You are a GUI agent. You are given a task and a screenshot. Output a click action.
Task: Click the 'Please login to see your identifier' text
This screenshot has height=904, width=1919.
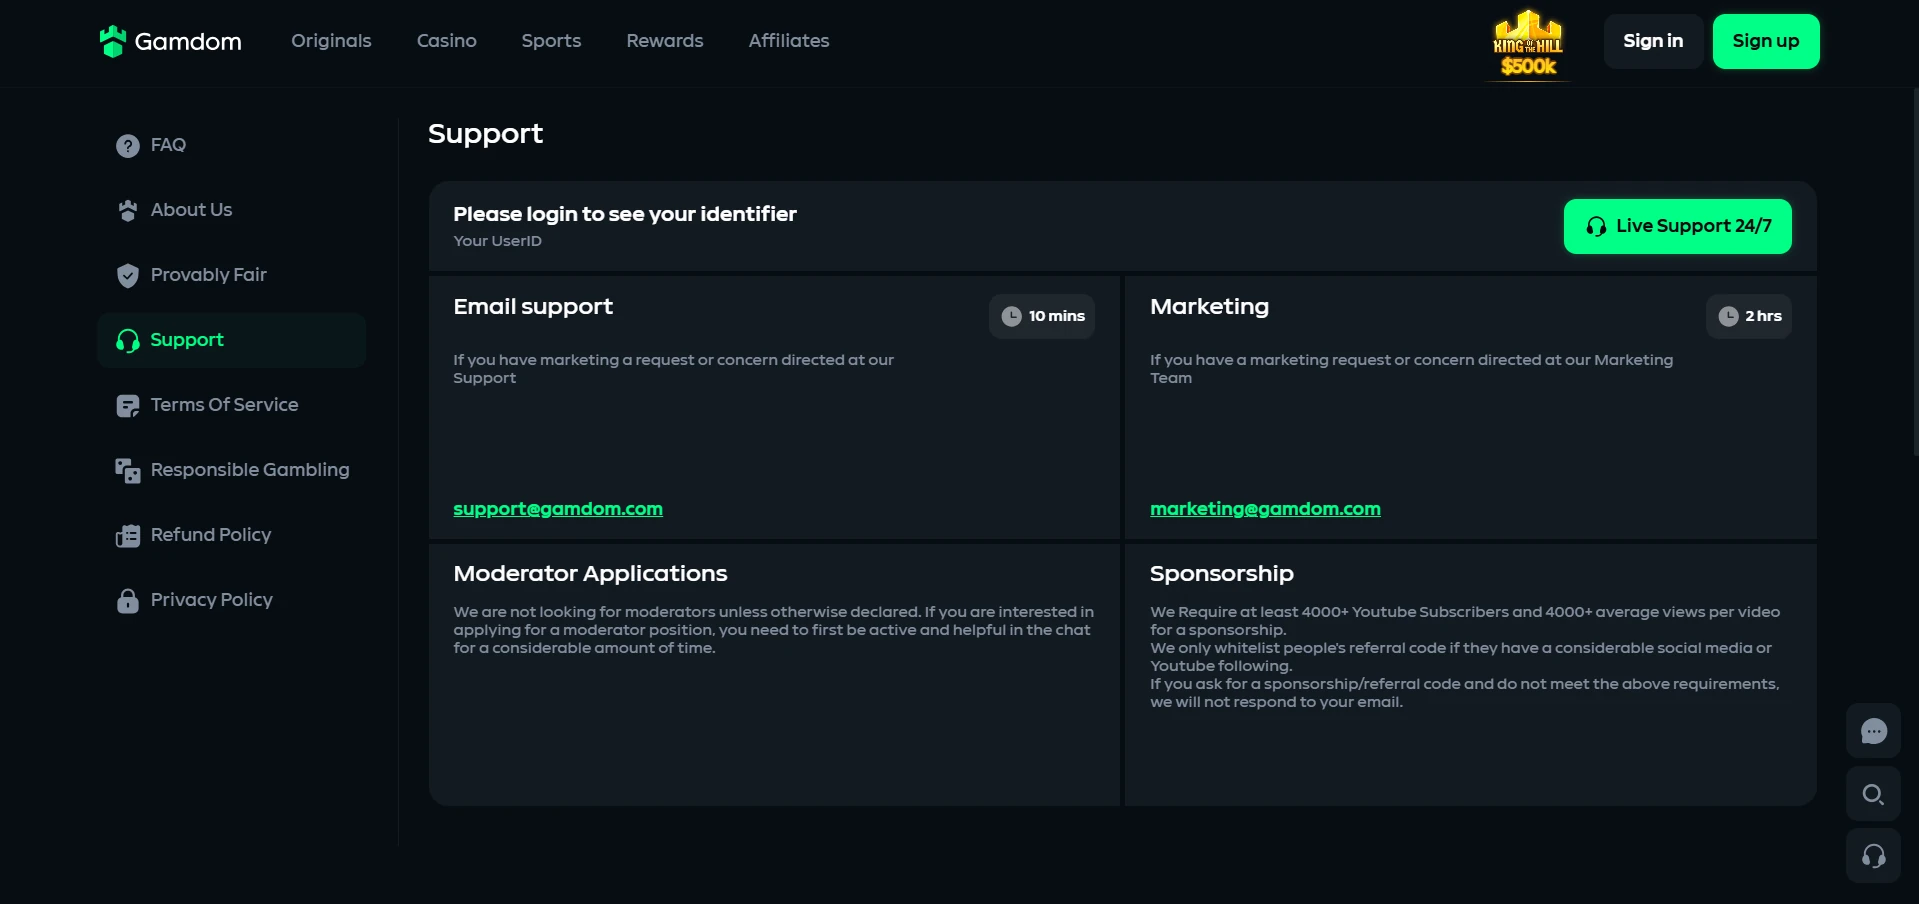coord(625,214)
